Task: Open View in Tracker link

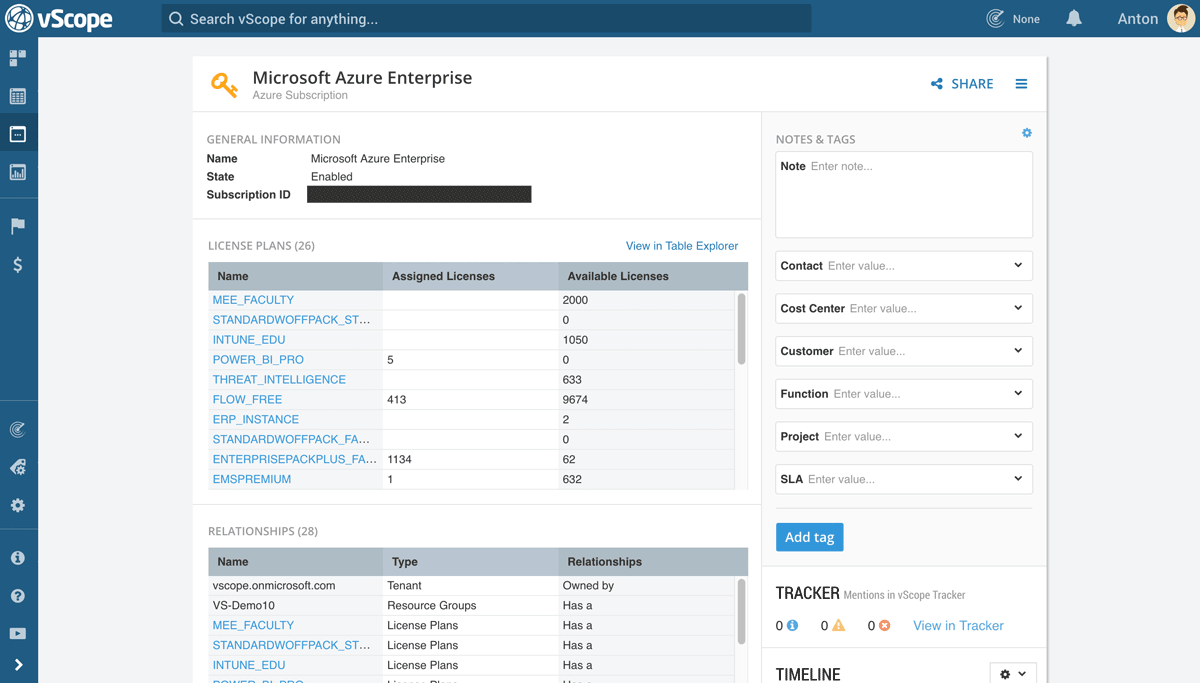Action: click(958, 626)
